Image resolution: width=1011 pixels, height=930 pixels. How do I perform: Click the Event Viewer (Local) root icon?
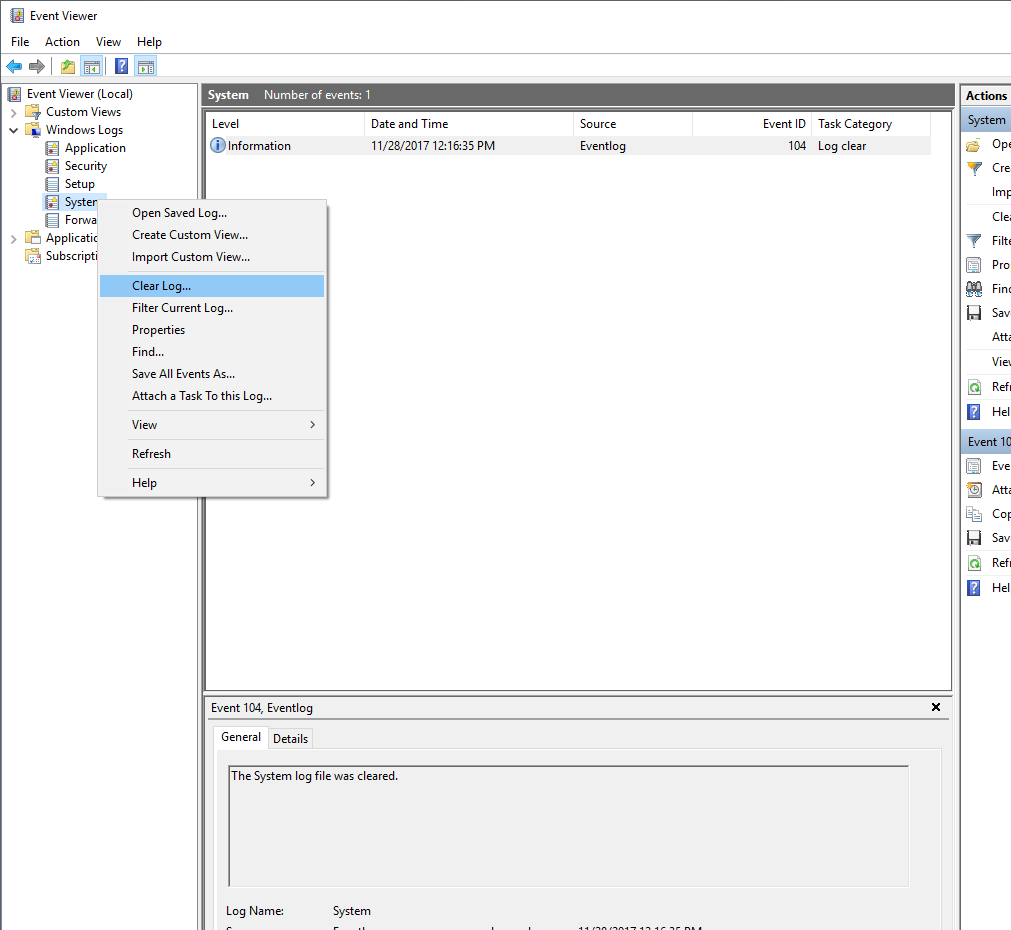15,94
